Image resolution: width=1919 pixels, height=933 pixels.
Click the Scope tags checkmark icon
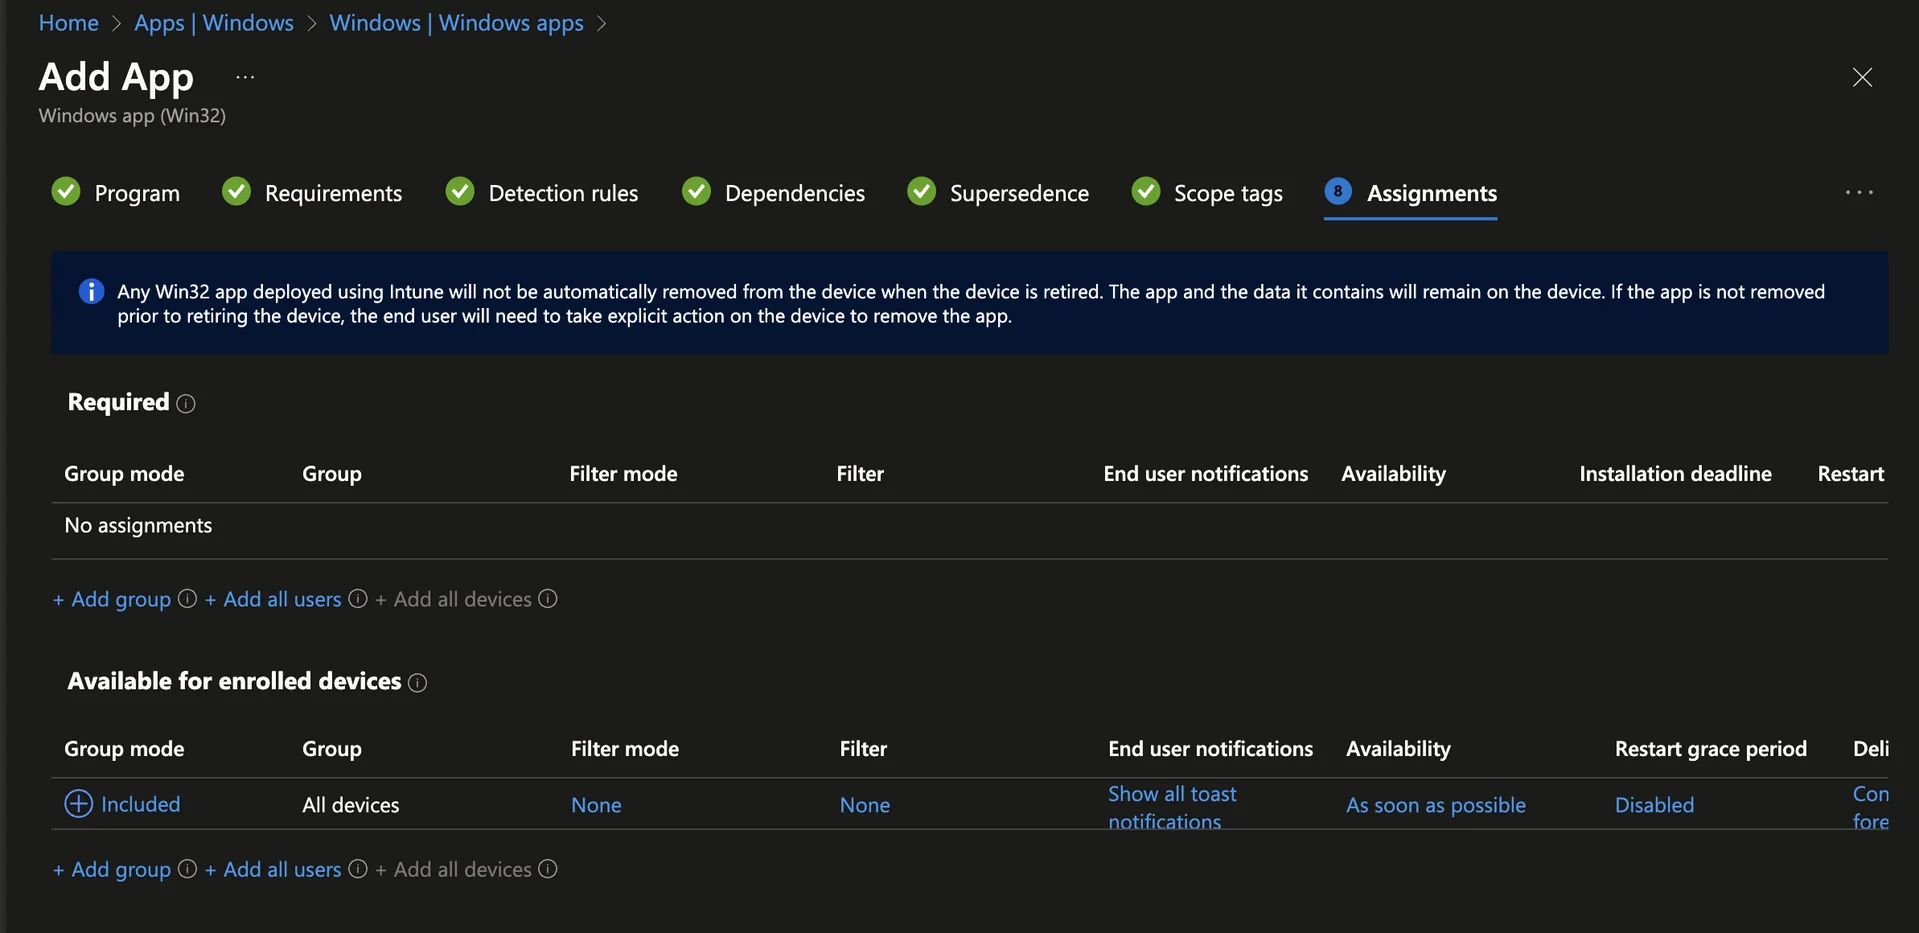point(1146,191)
